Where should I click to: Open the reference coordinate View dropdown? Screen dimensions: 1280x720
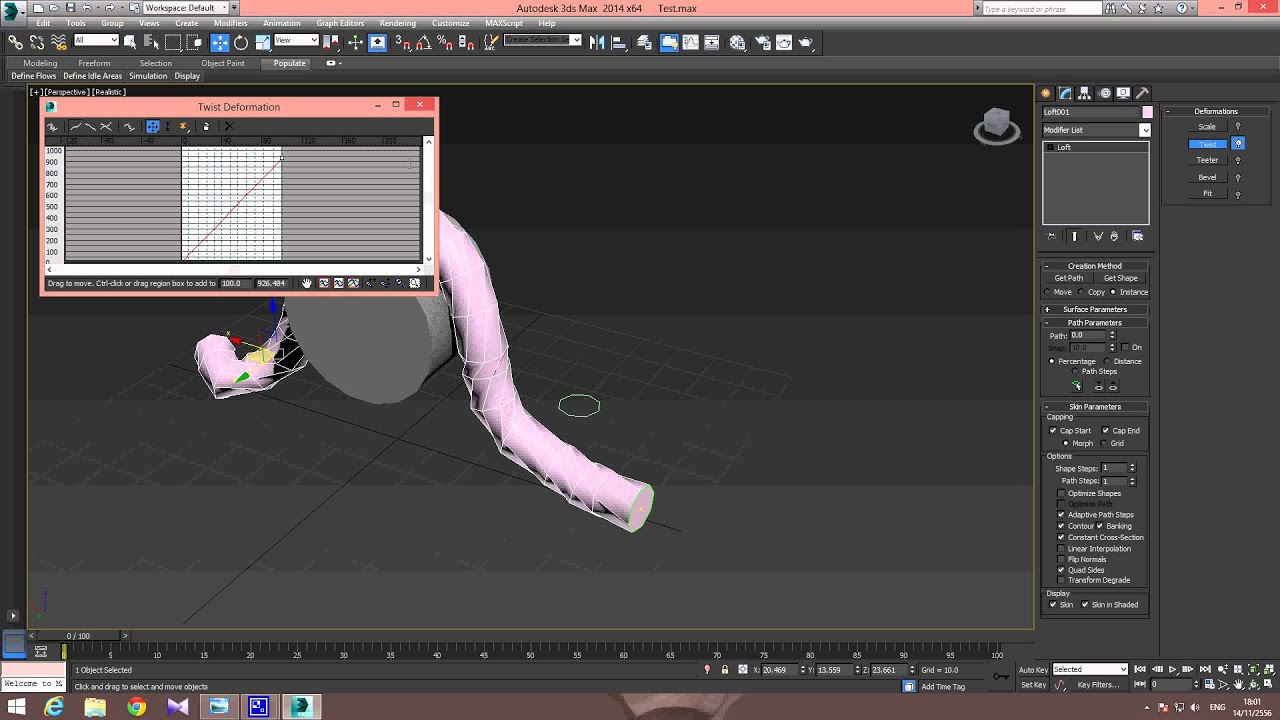[296, 41]
